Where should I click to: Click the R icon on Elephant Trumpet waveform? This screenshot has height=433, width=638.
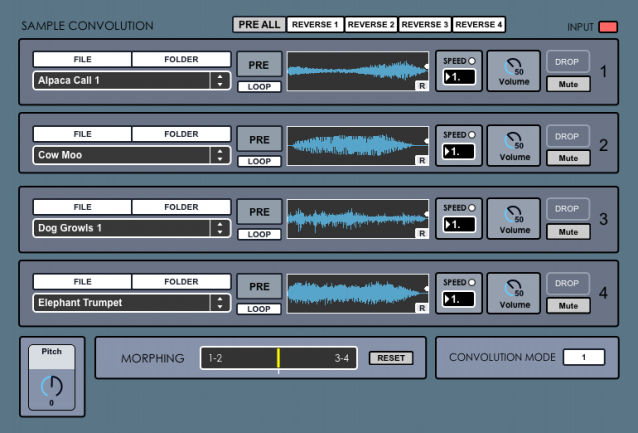(422, 308)
